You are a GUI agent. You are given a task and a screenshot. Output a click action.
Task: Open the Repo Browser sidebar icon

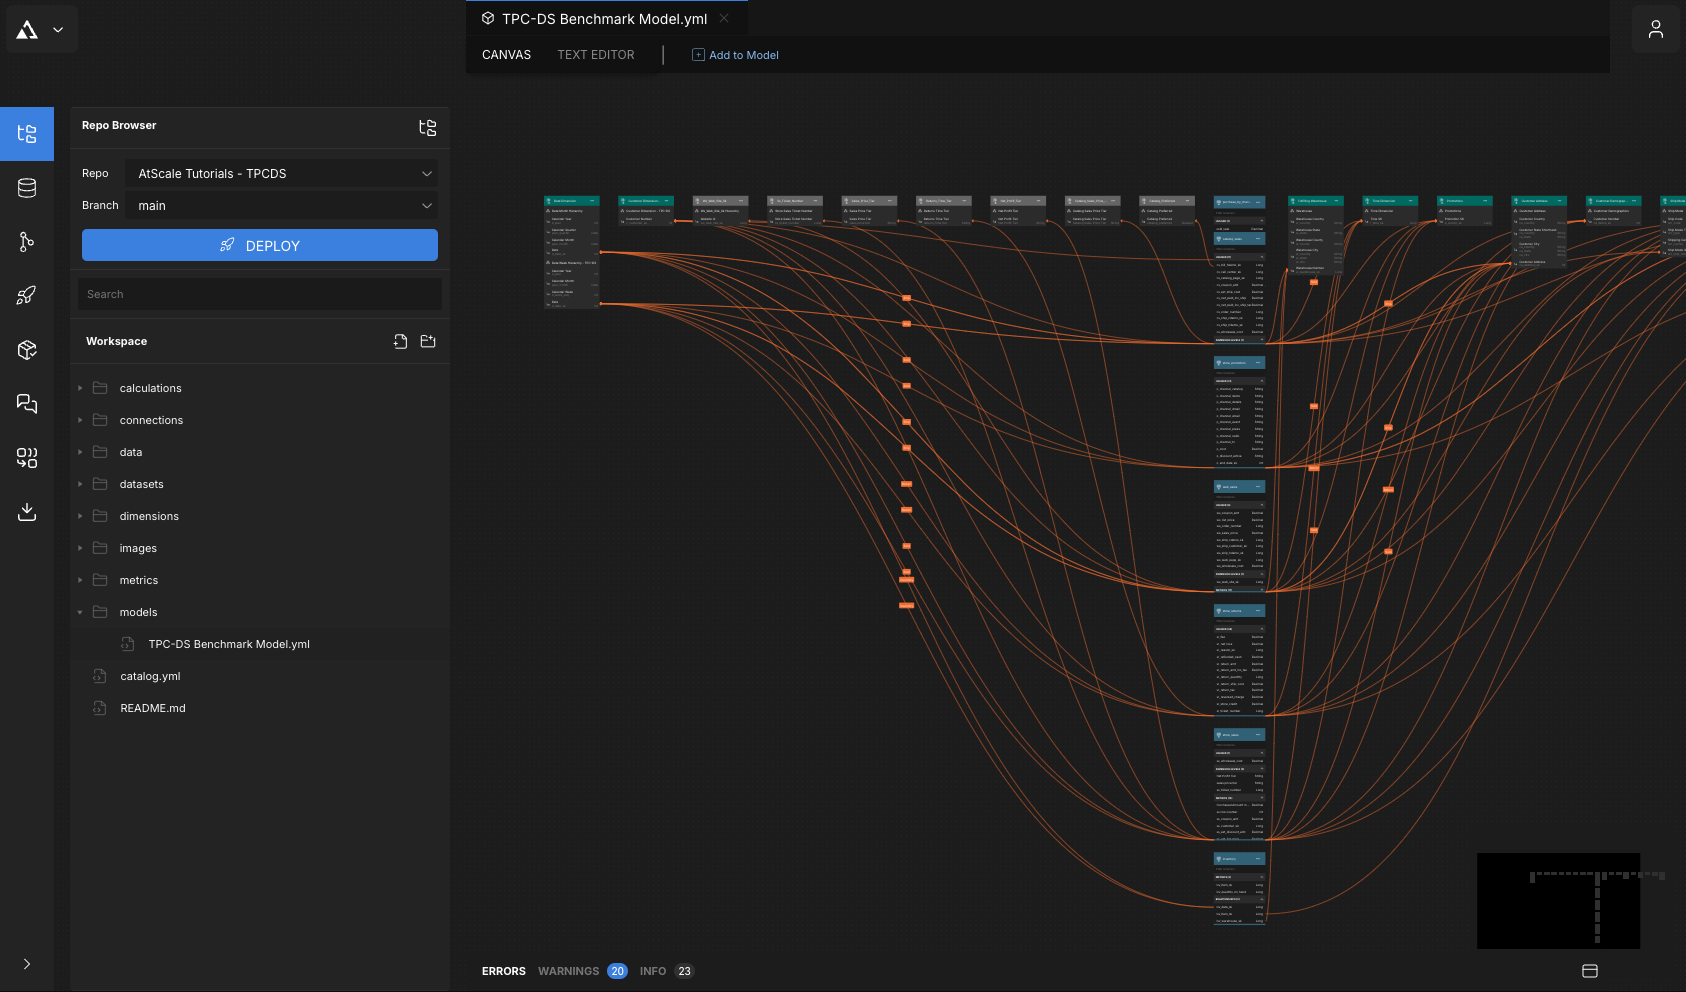pyautogui.click(x=27, y=134)
